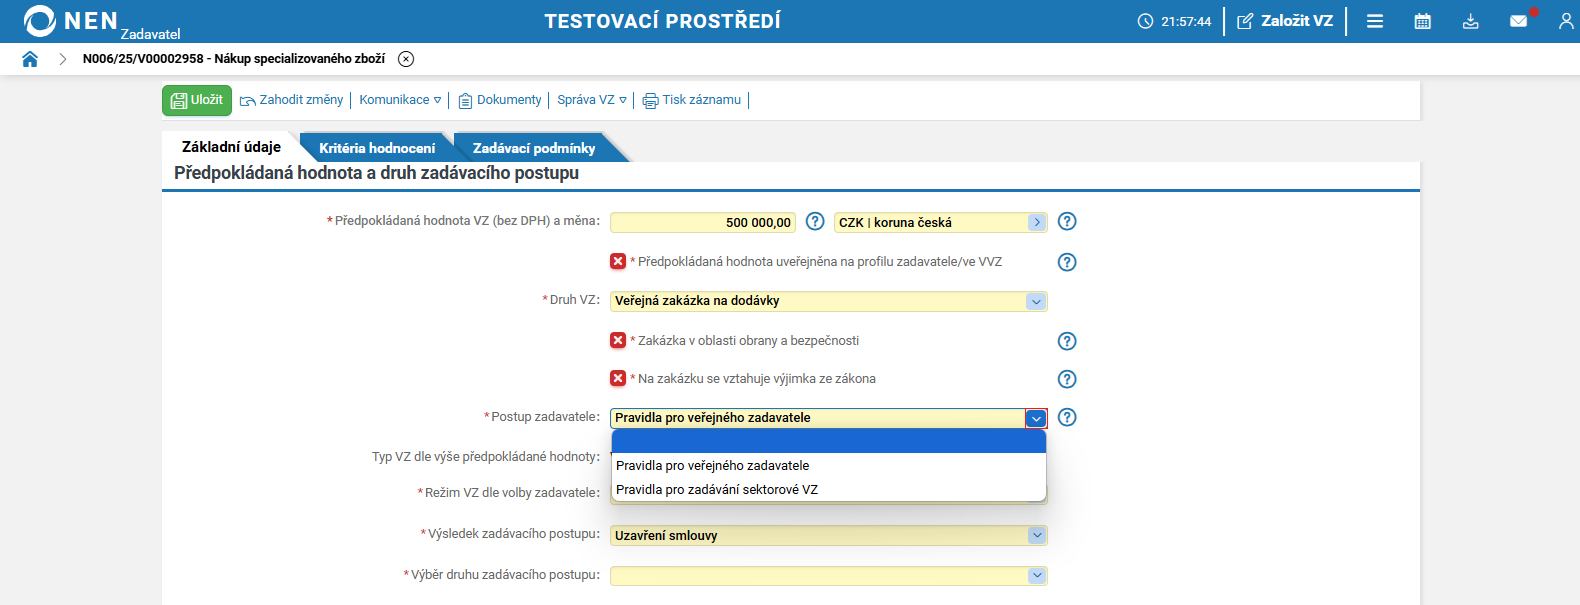Viewport: 1580px width, 605px height.
Task: Open the calendar icon in header
Action: 1422,21
